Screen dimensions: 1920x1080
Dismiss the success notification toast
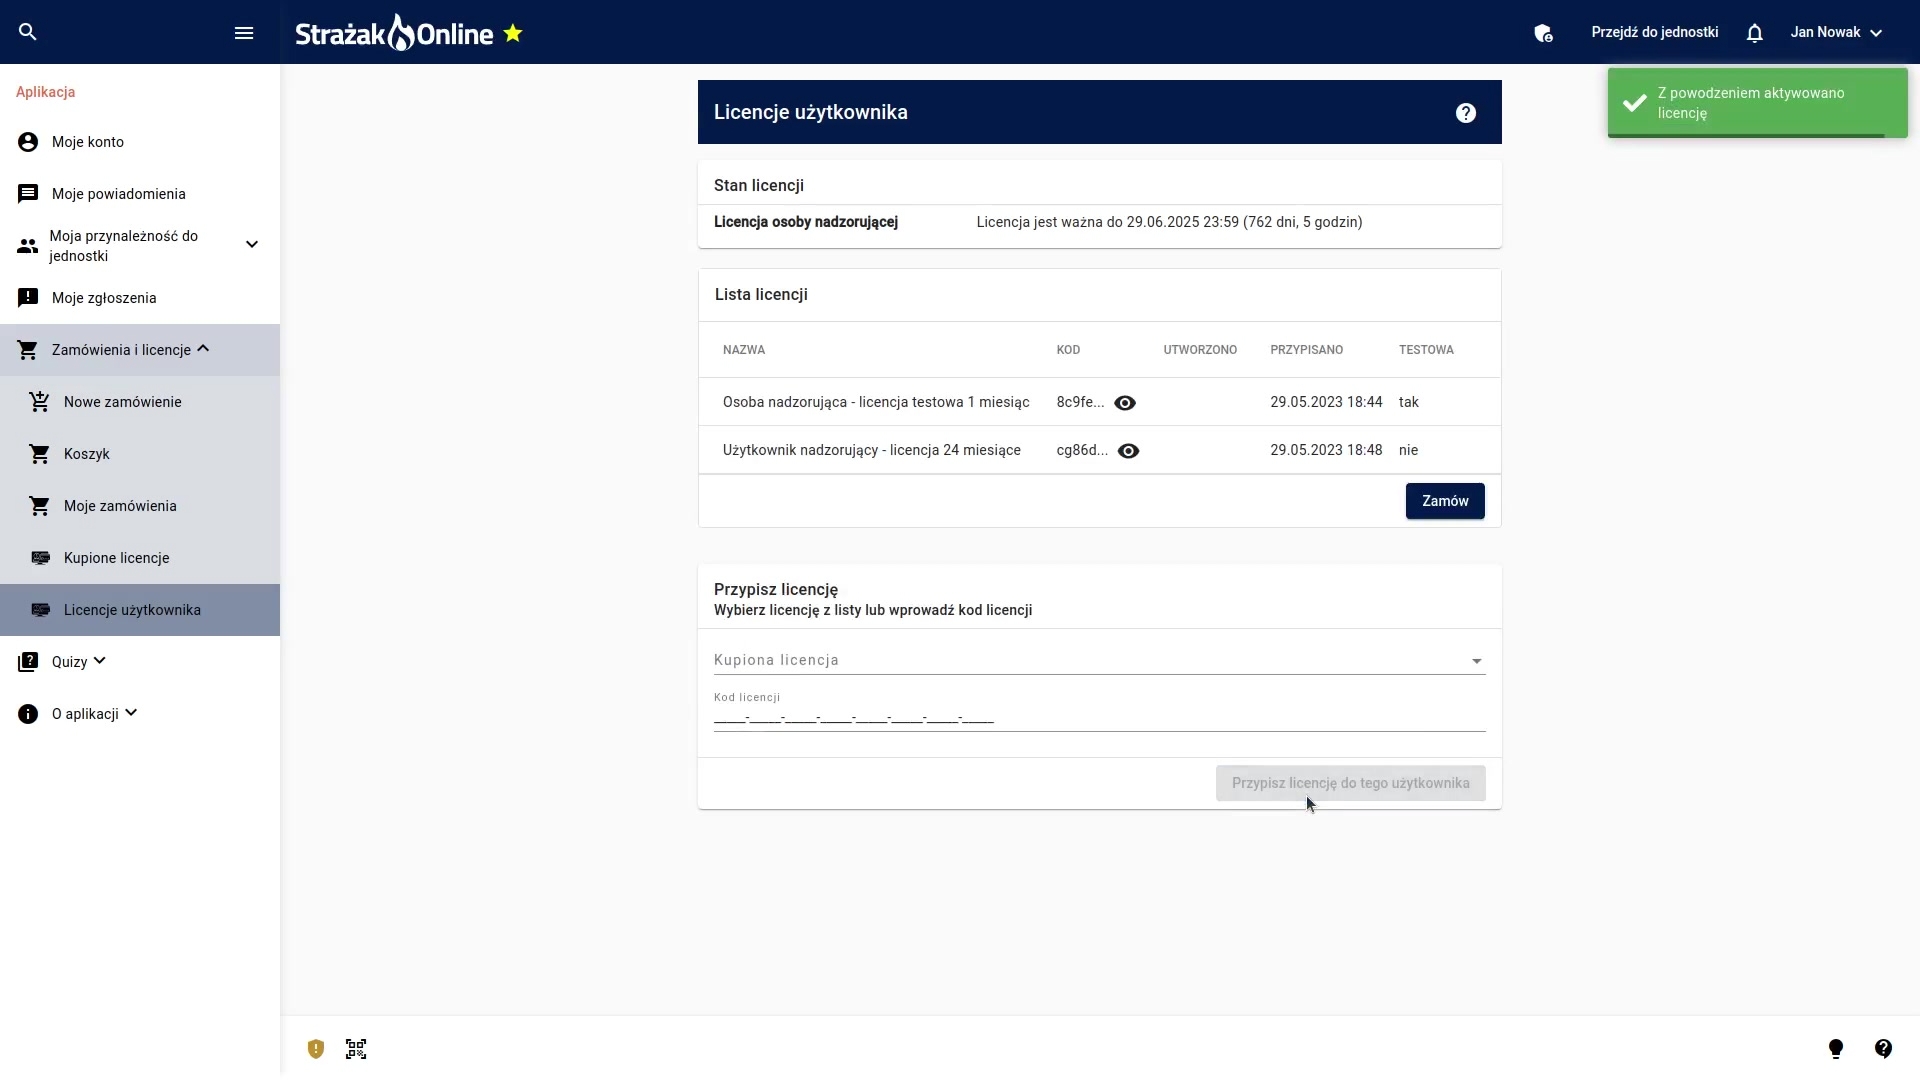[x=1757, y=103]
